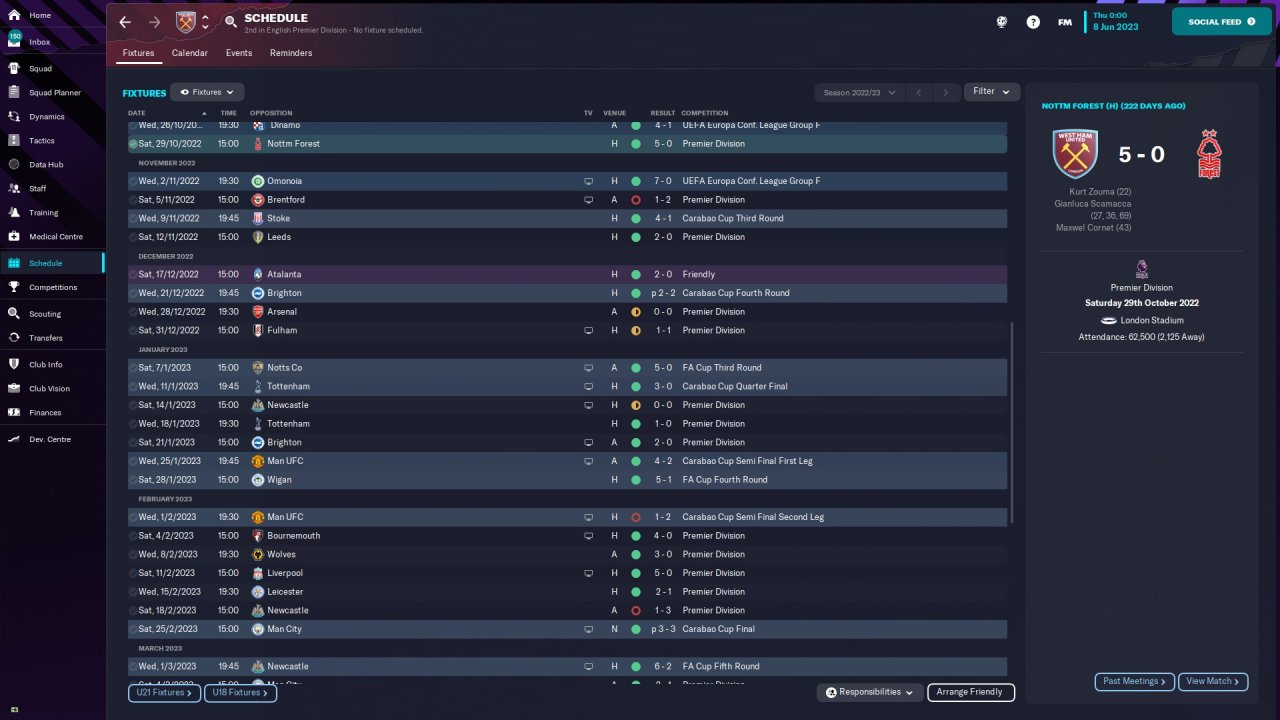Select the Atalanta Friendly fixture row
This screenshot has height=720, width=1280.
[567, 274]
